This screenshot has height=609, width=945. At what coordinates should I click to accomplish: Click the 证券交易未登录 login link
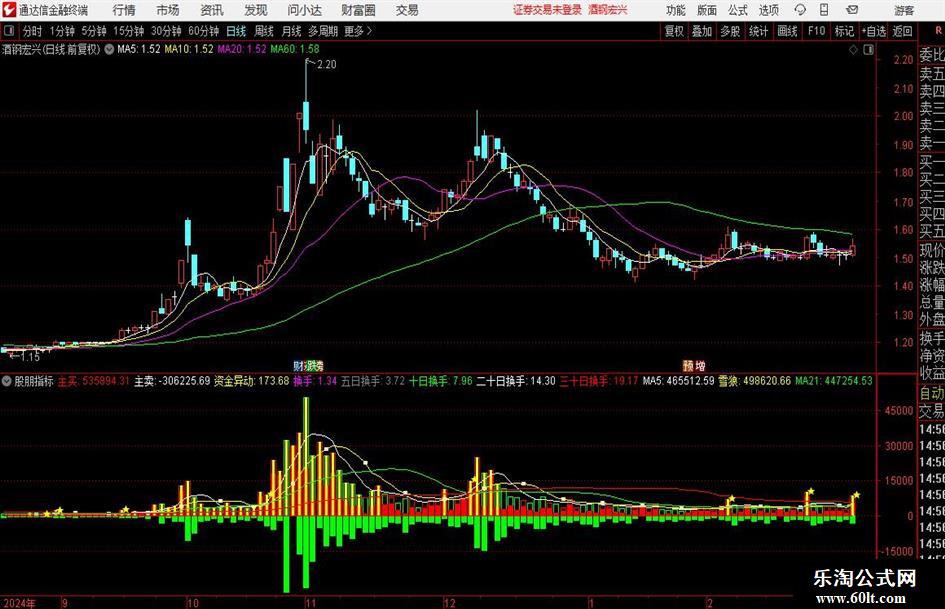click(x=547, y=10)
